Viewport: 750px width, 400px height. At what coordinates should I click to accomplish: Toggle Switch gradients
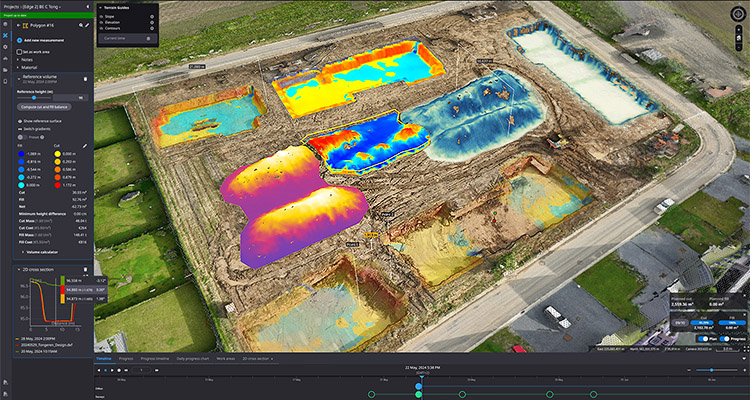19,129
